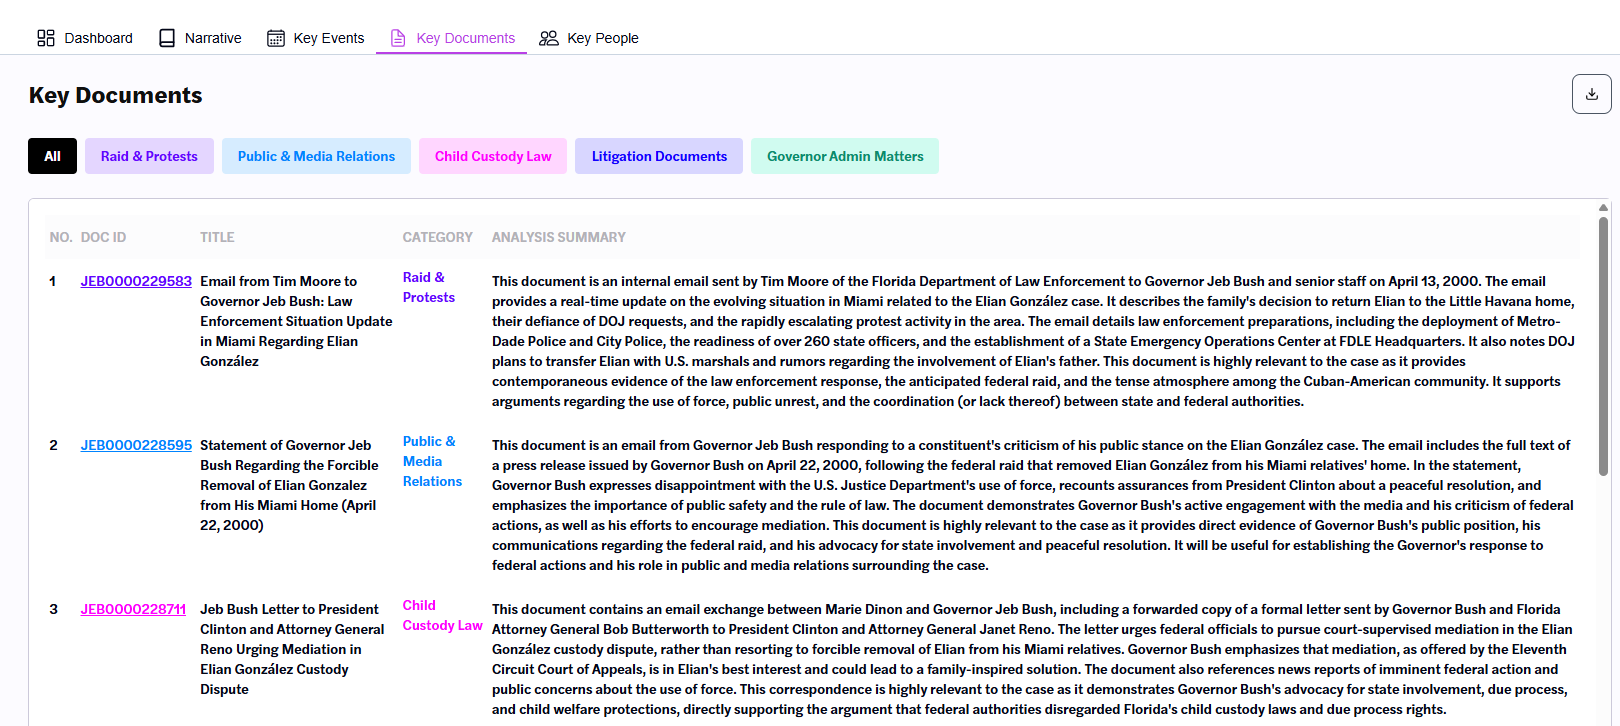1620x726 pixels.
Task: Click the 'Public & Media Relations' category in row 2
Action: pos(432,461)
